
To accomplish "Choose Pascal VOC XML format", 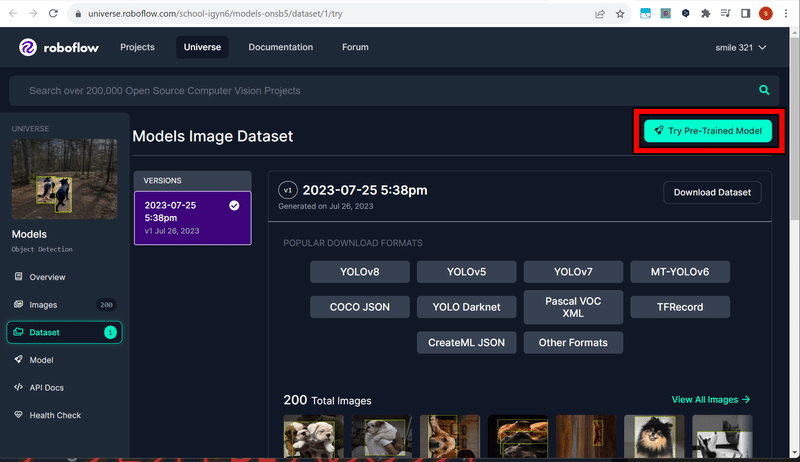I will 573,307.
